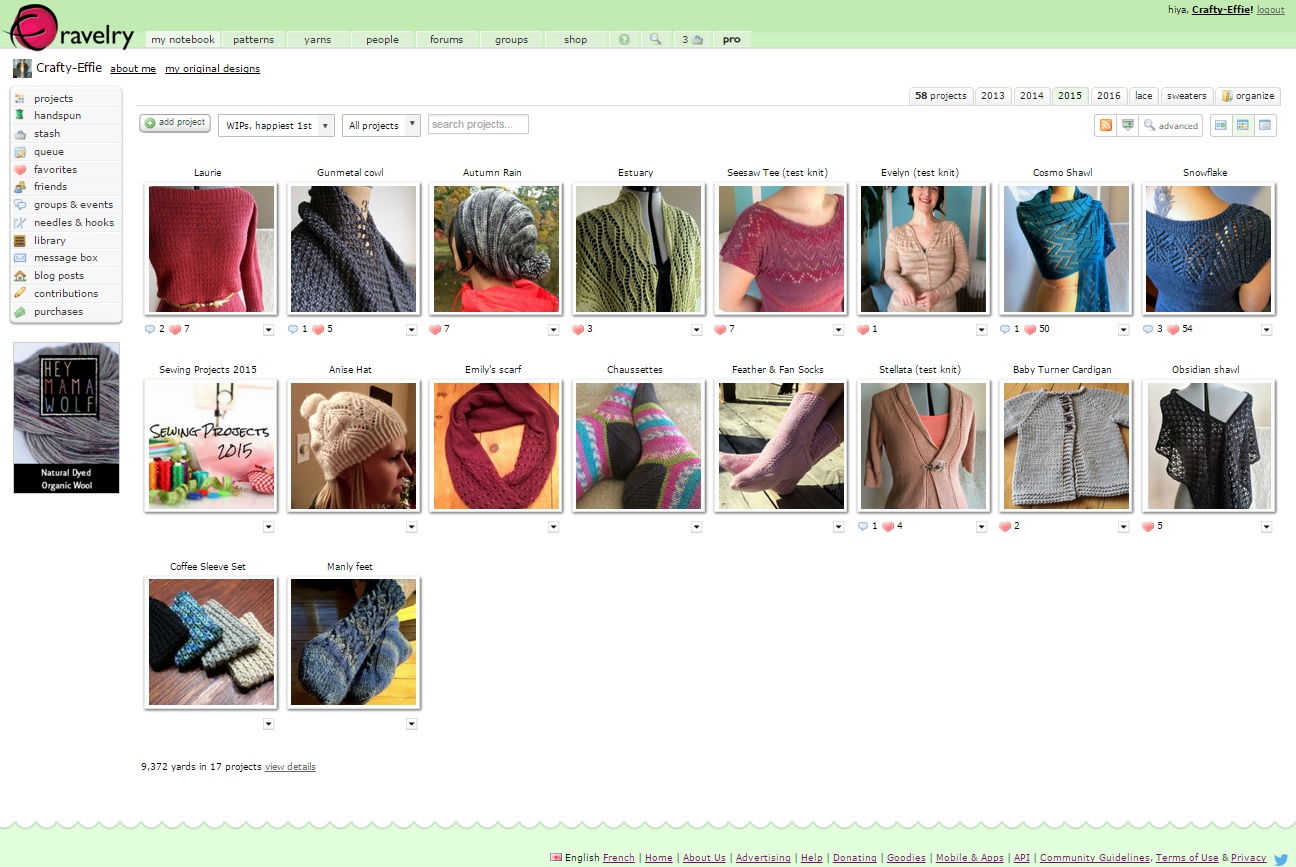
Task: Select the thumbnail grid view
Action: tap(1243, 125)
